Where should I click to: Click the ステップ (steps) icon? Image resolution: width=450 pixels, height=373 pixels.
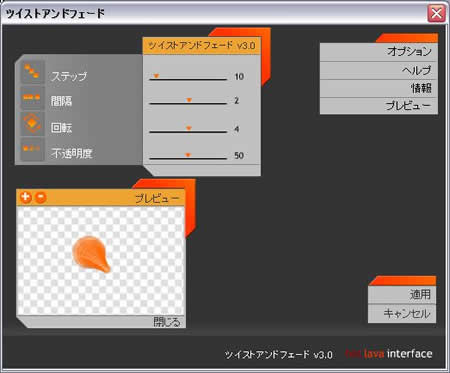pos(32,72)
